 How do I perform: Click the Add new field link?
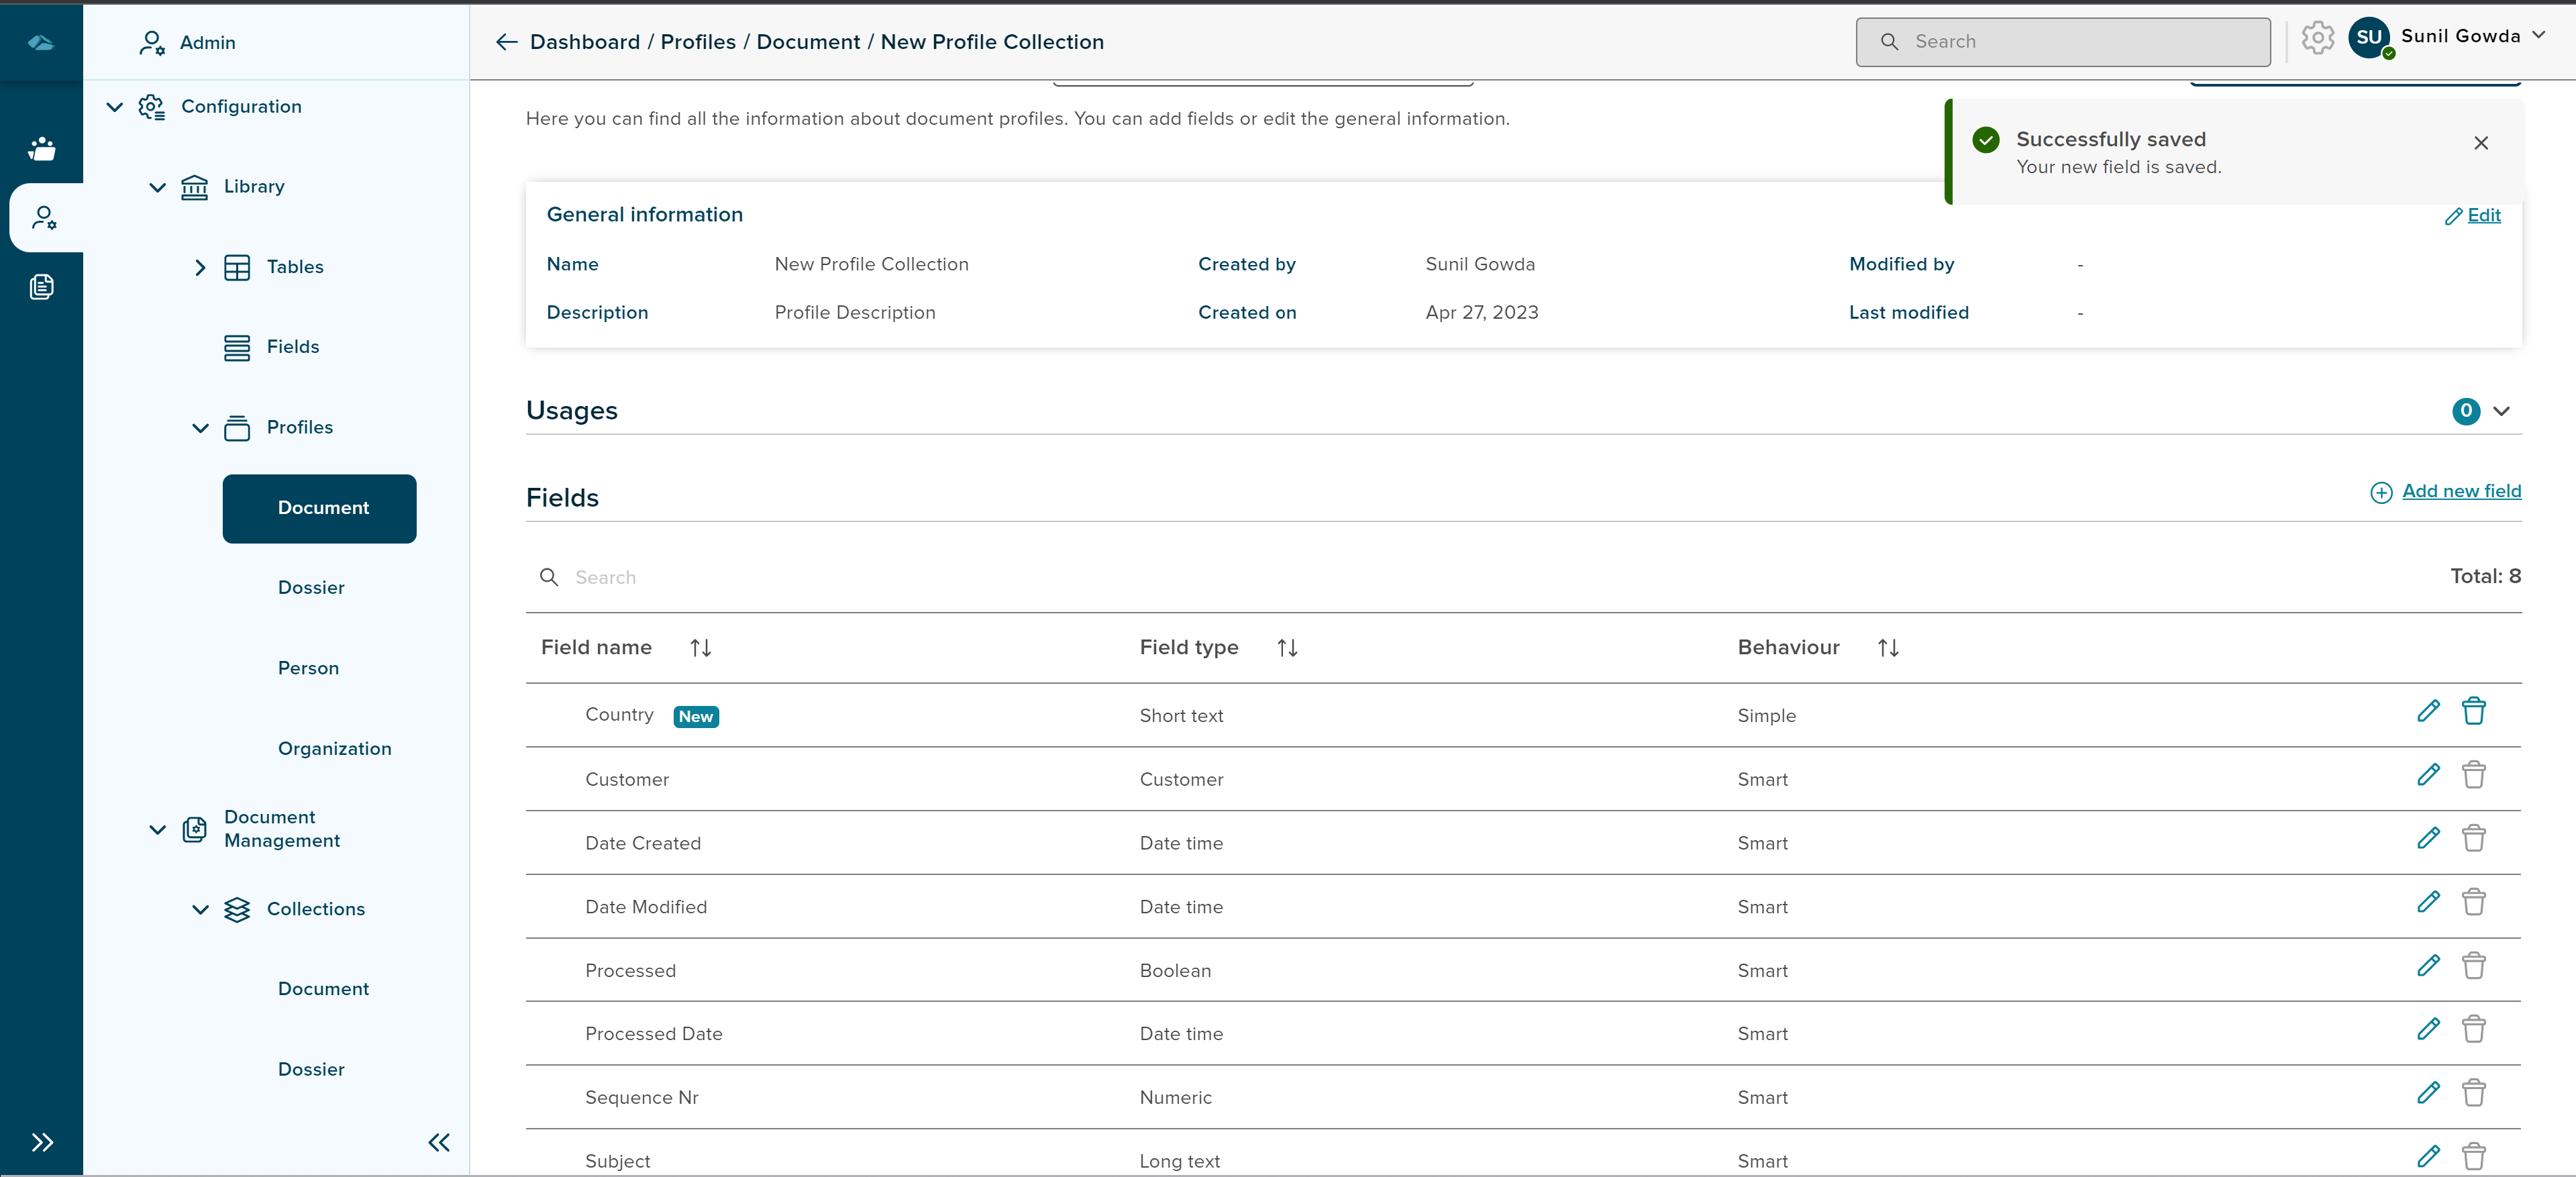click(x=2460, y=491)
